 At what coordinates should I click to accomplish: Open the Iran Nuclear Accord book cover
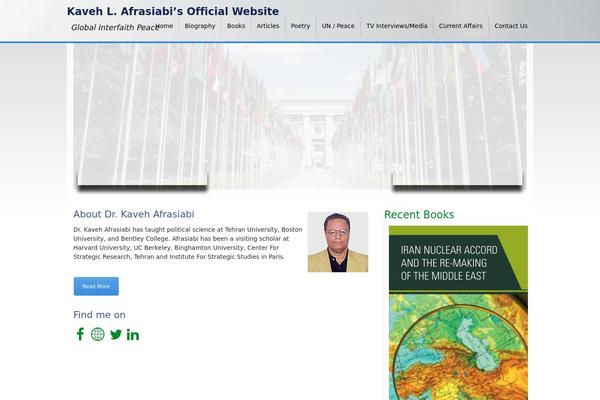(458, 313)
